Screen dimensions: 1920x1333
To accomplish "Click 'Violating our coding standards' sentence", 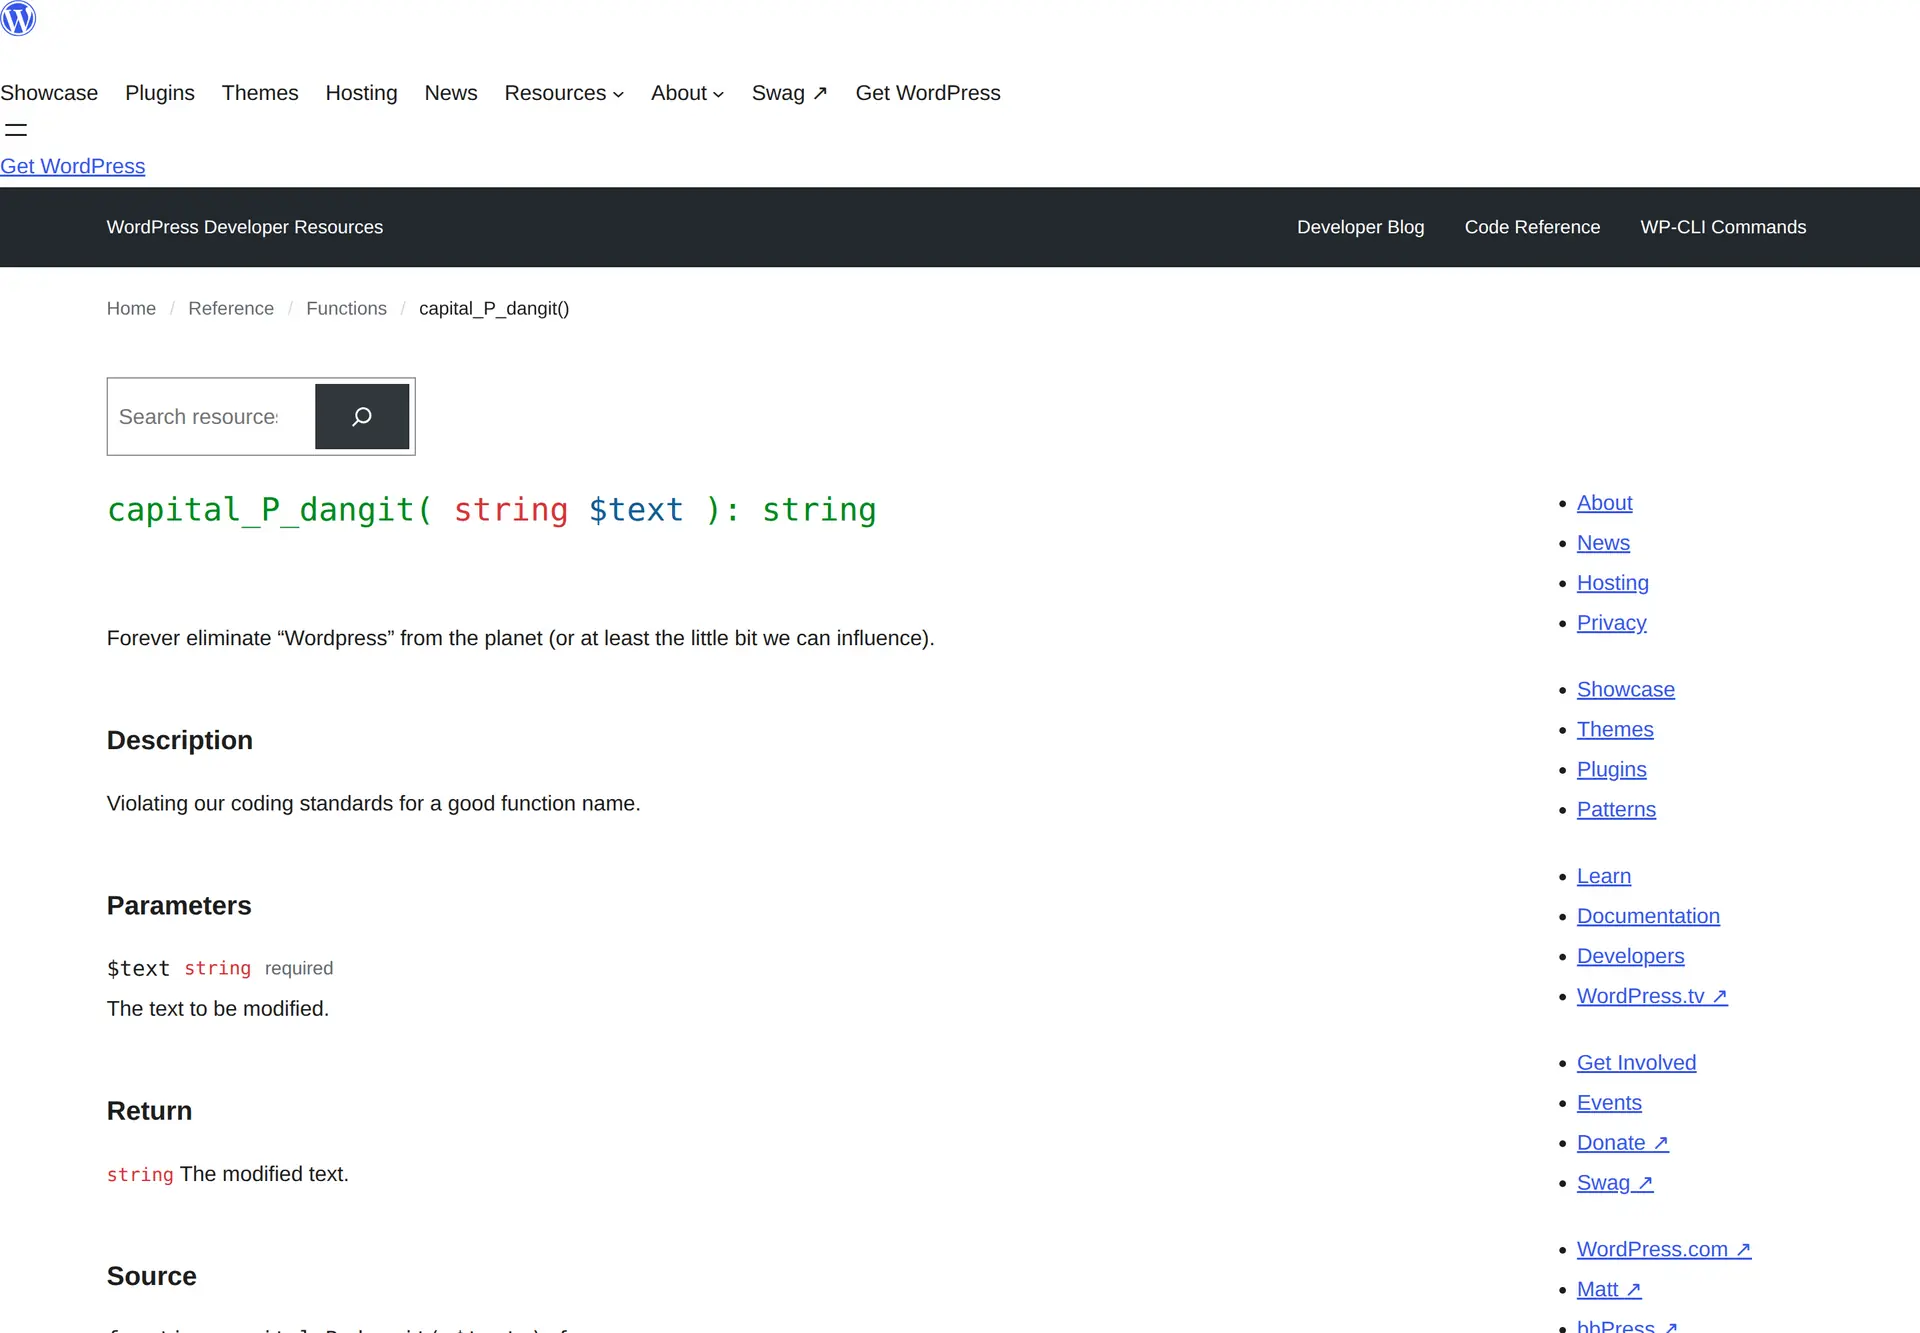I will pyautogui.click(x=374, y=804).
